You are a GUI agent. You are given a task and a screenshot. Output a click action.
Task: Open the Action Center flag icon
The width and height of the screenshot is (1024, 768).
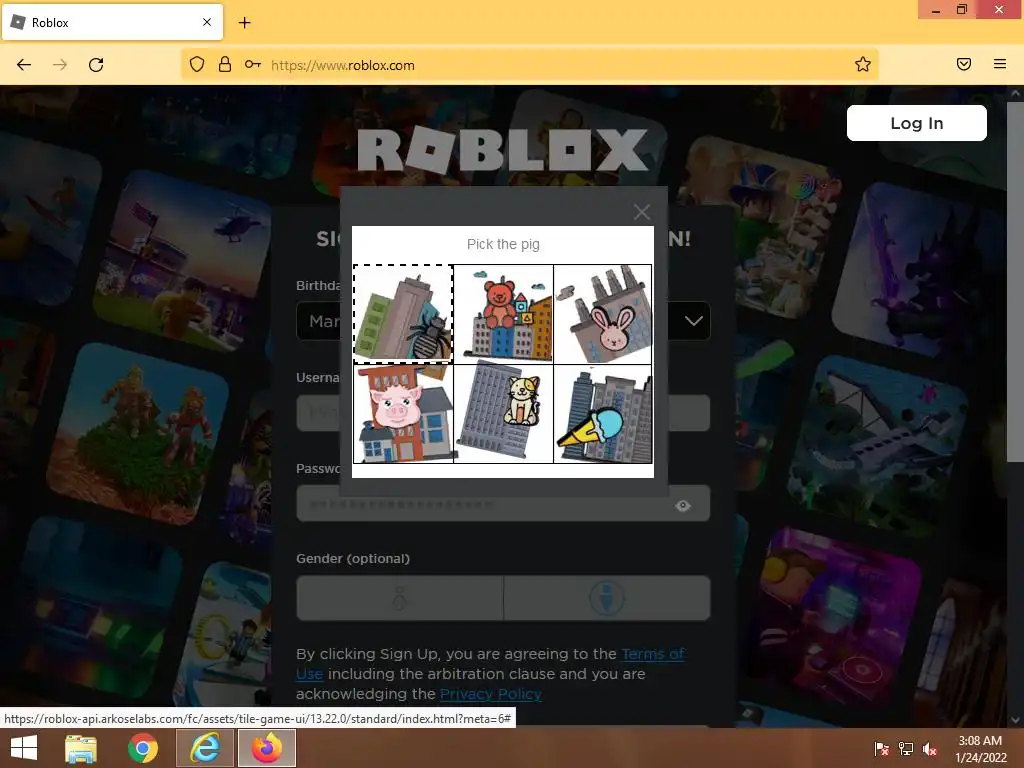pos(881,749)
